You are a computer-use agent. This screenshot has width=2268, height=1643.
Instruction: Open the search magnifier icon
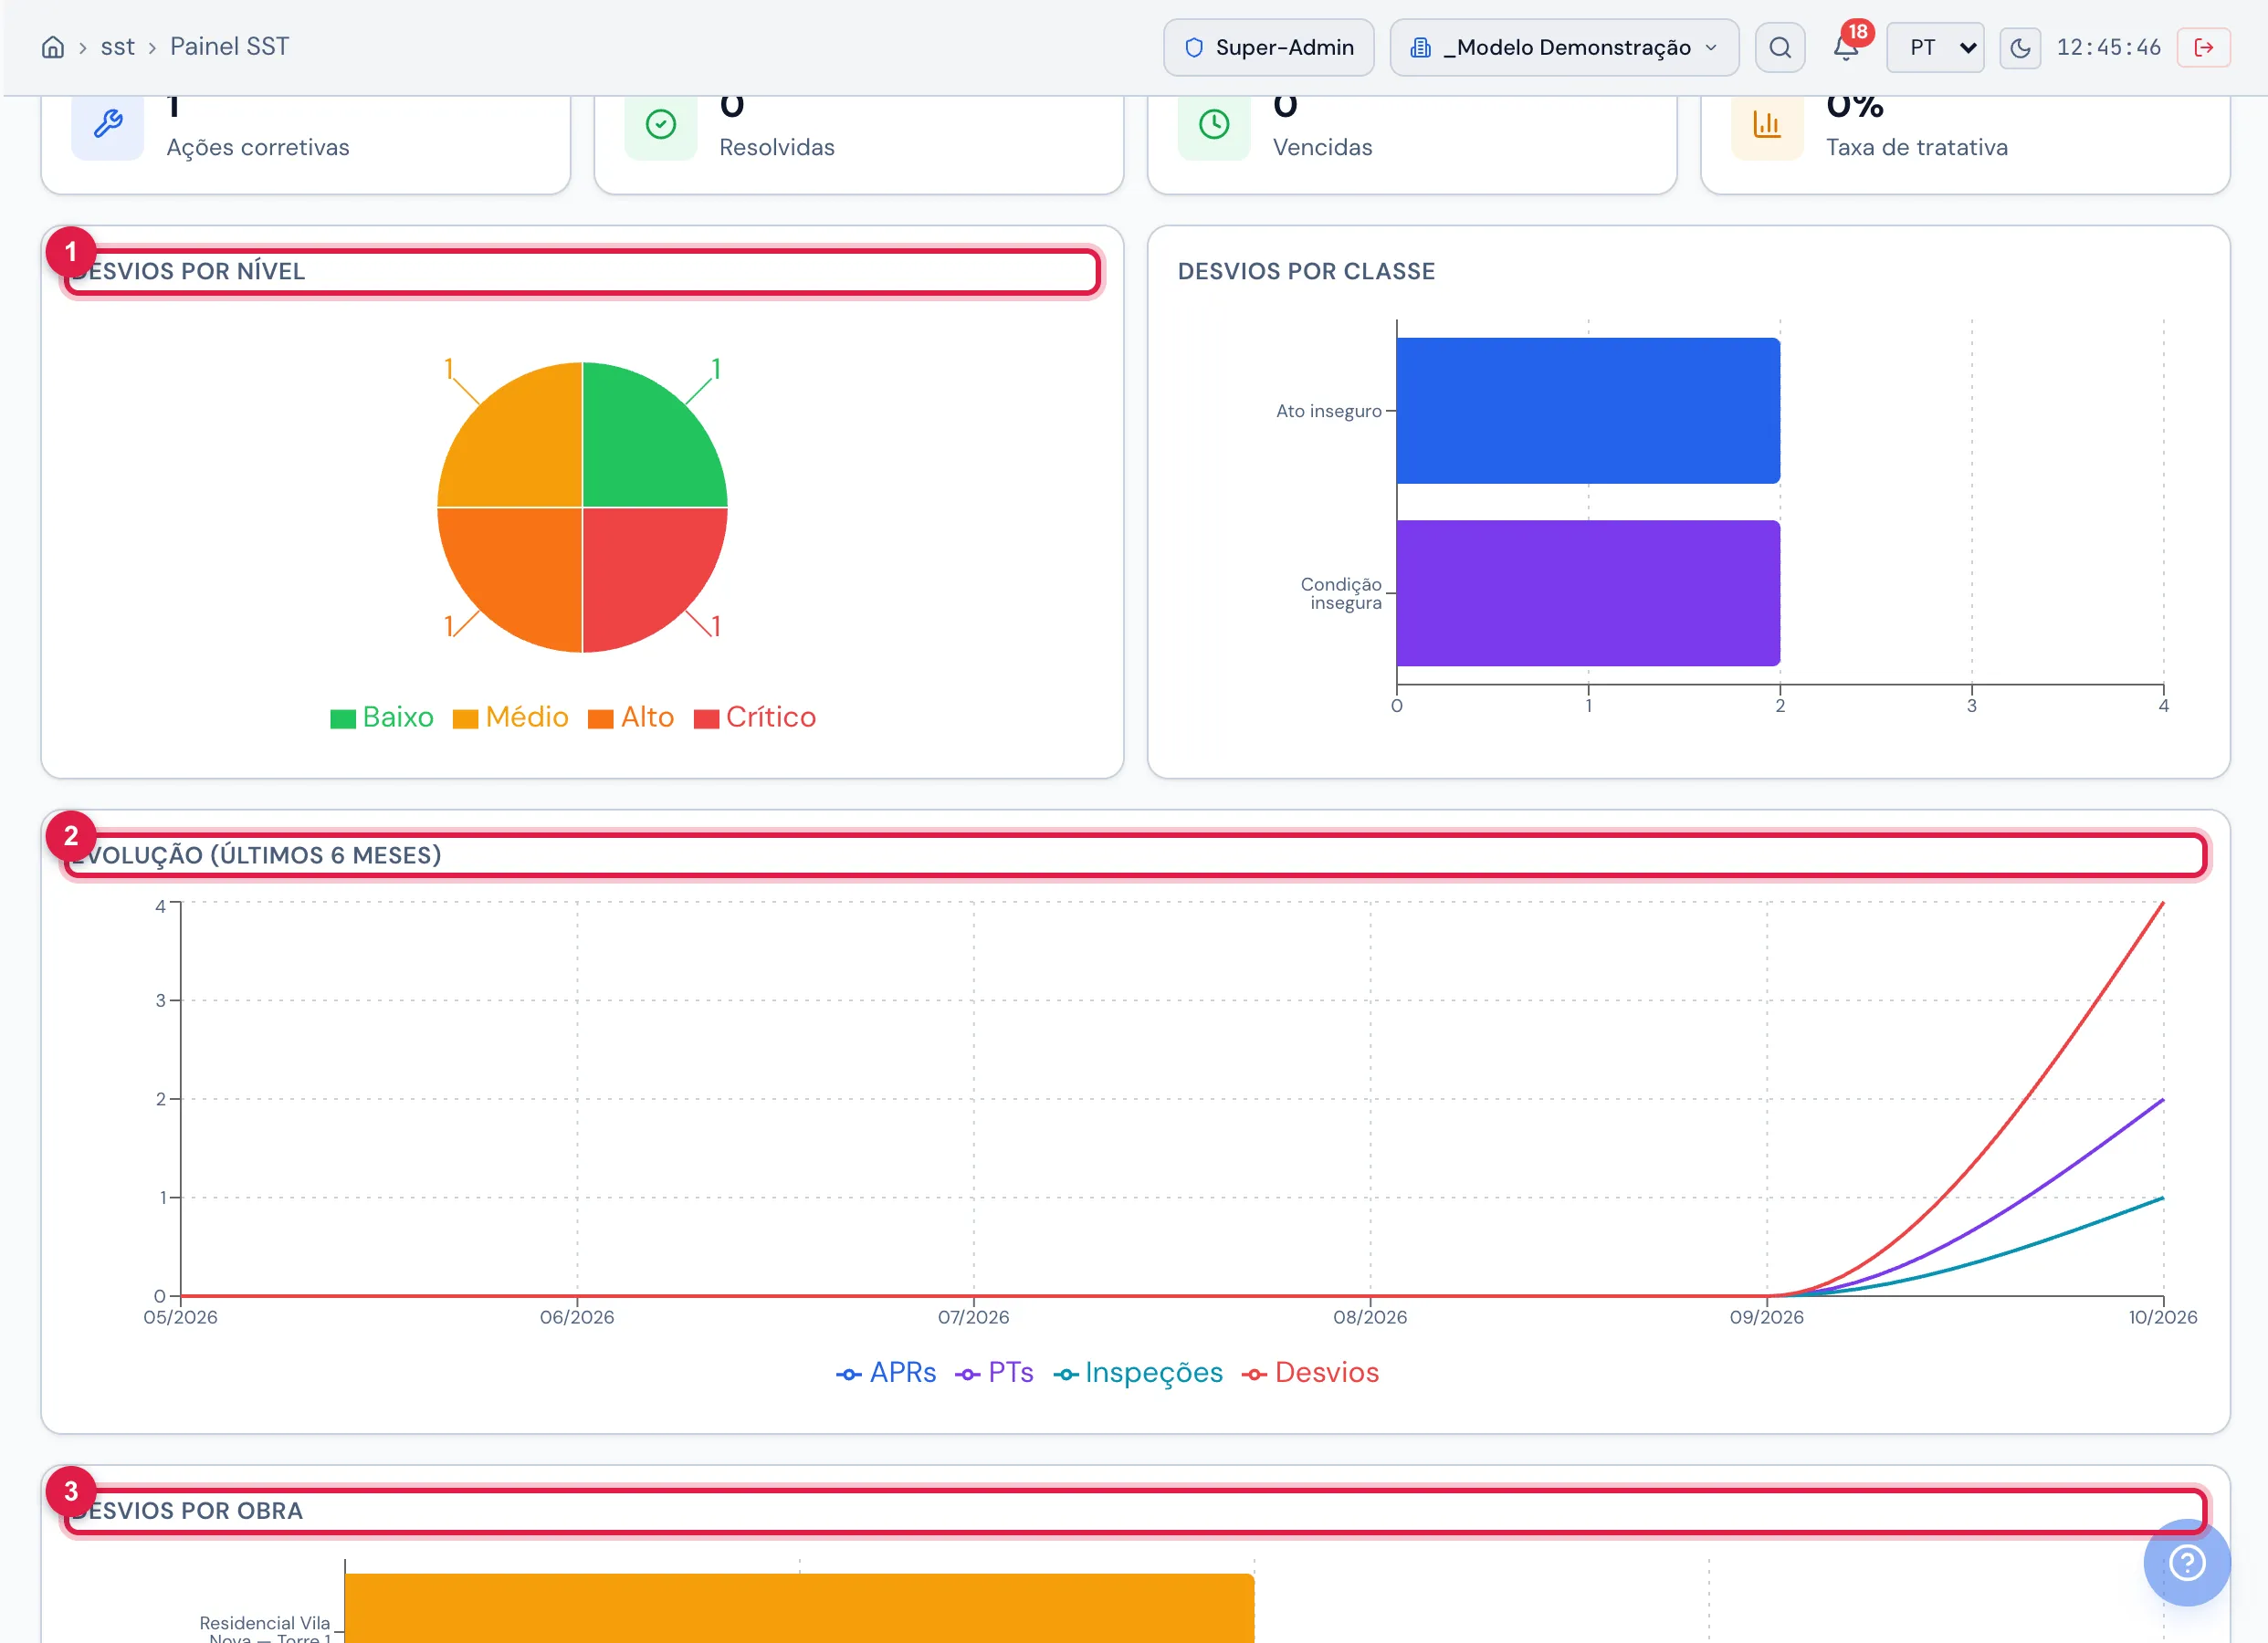point(1779,47)
